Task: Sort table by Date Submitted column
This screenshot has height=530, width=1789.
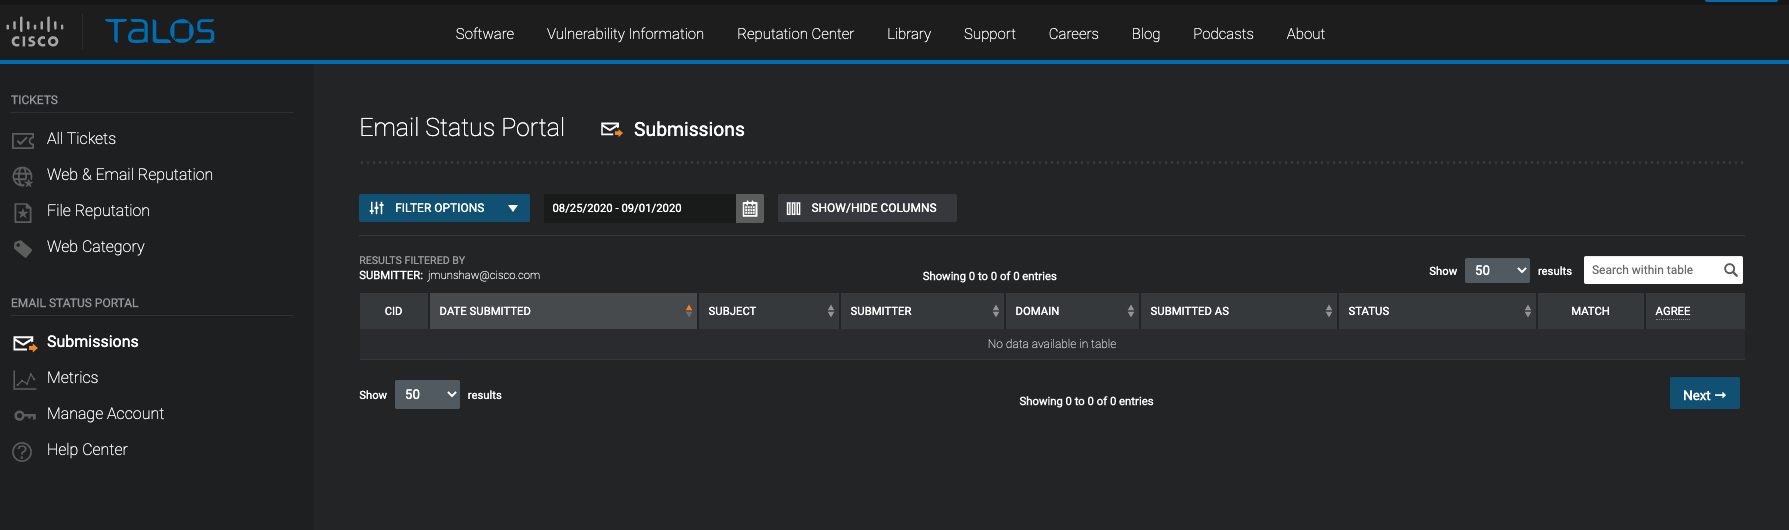Action: pos(563,311)
